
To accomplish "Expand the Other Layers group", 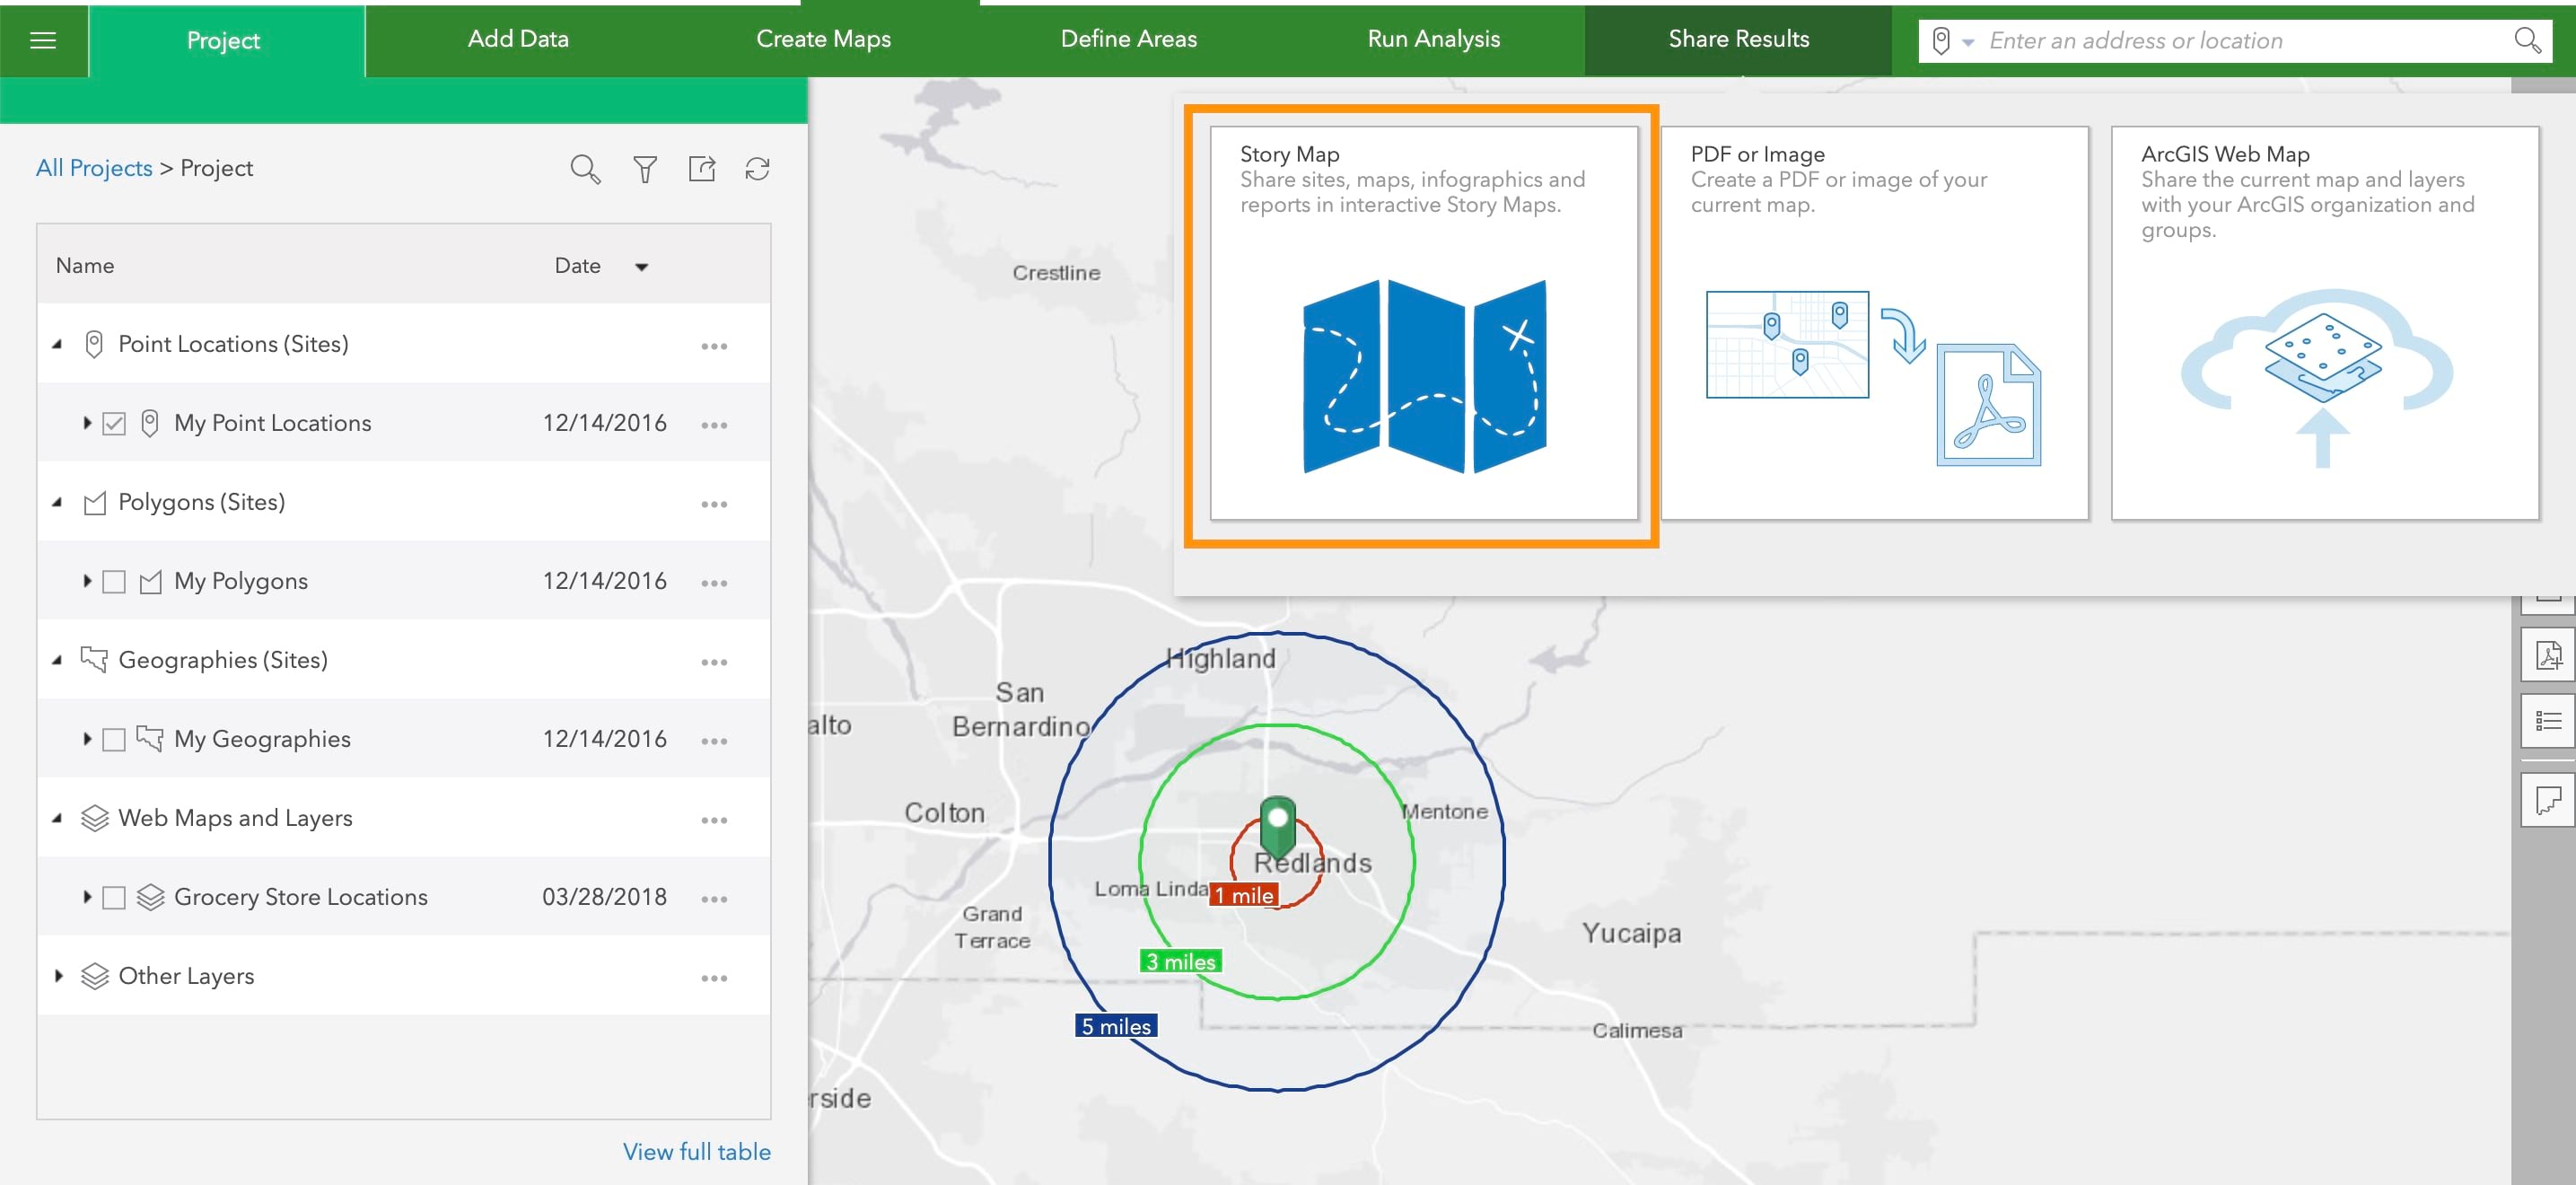I will [59, 976].
